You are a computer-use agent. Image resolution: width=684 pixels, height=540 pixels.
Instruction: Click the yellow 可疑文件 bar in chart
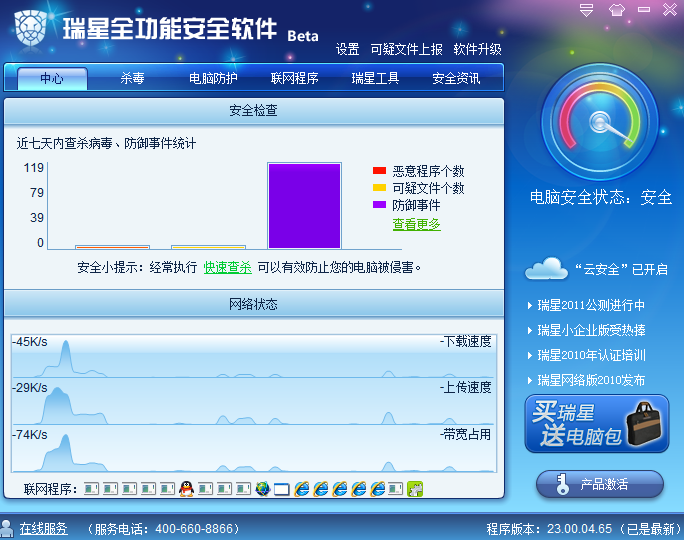tap(208, 247)
